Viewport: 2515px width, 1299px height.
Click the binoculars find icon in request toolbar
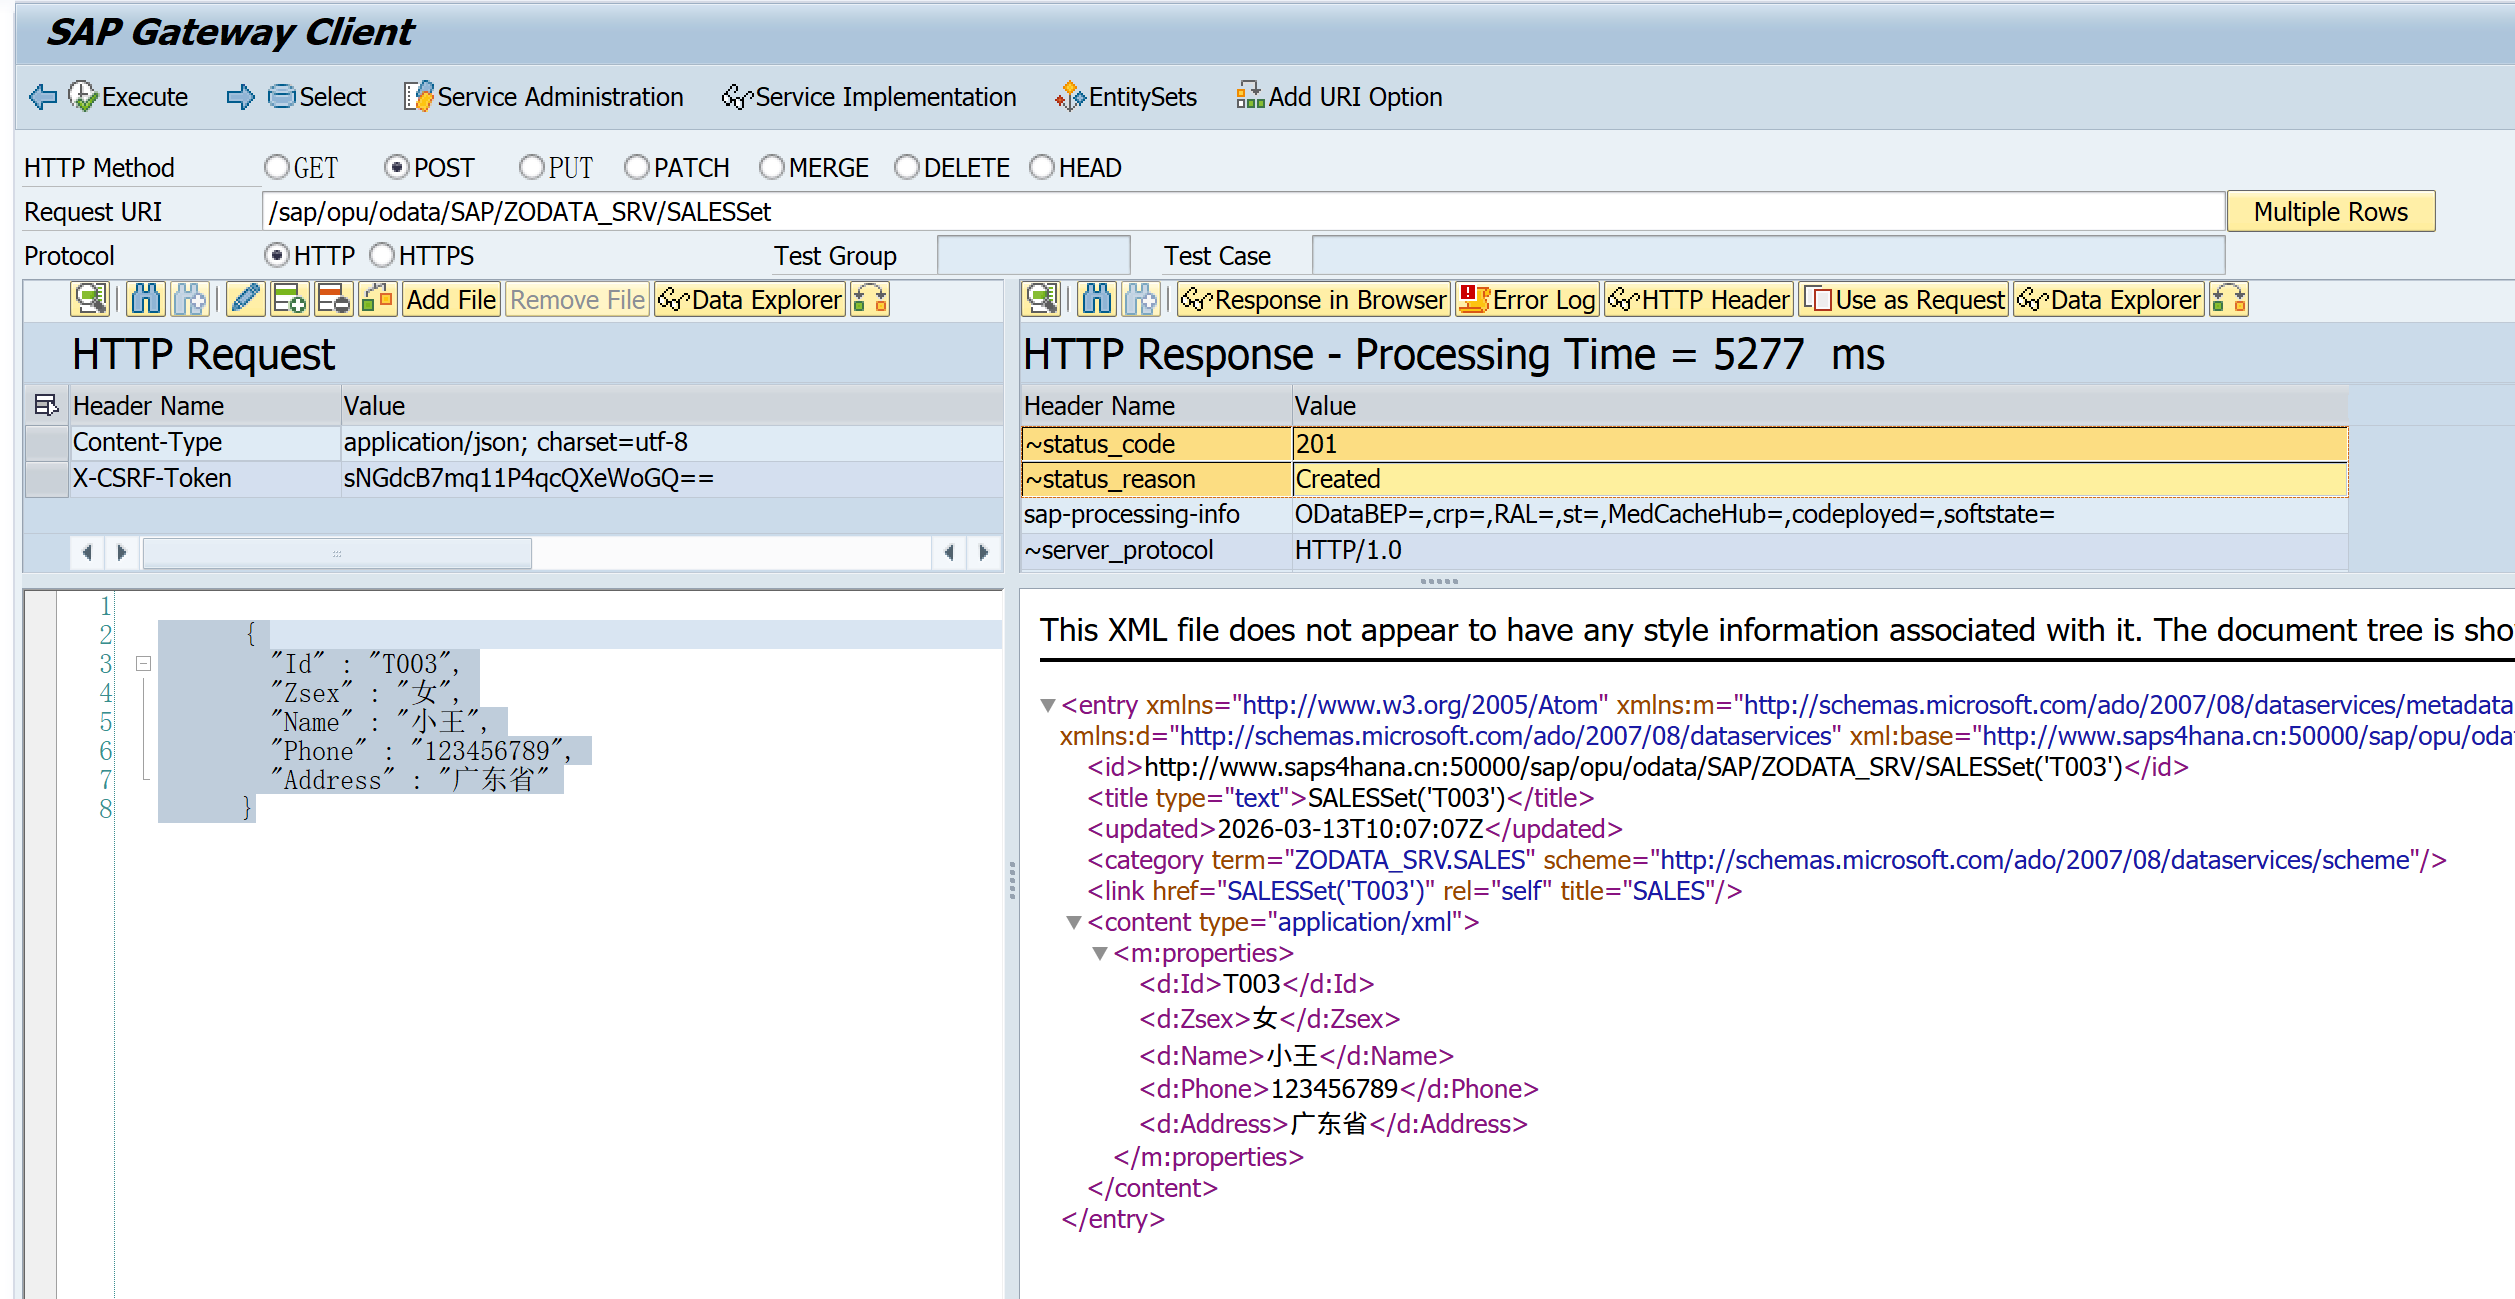pos(146,300)
